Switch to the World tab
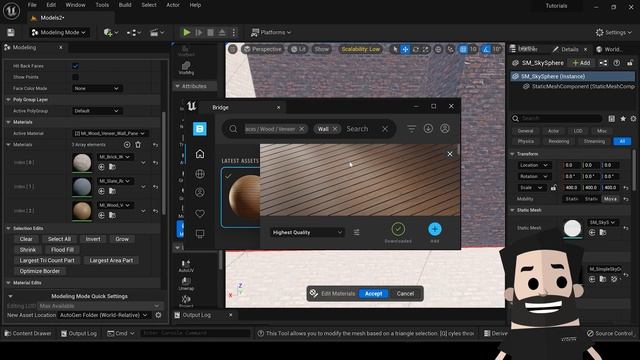 coord(609,49)
